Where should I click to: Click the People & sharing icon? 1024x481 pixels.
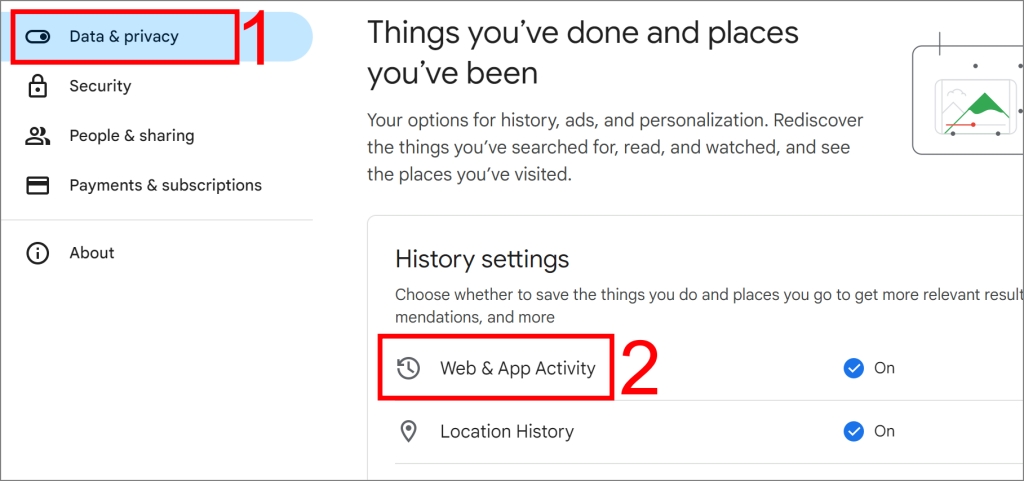coord(37,136)
